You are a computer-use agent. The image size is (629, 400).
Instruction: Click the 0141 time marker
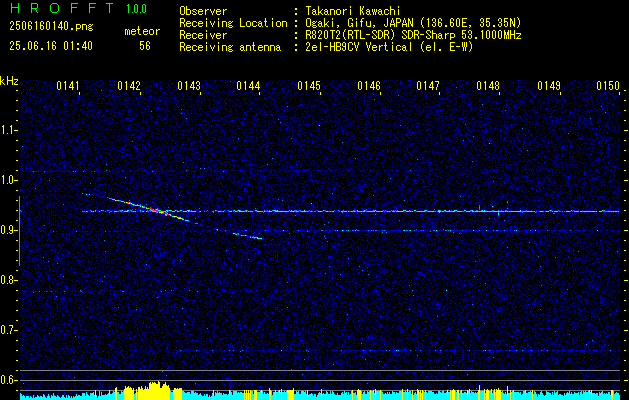click(x=68, y=86)
